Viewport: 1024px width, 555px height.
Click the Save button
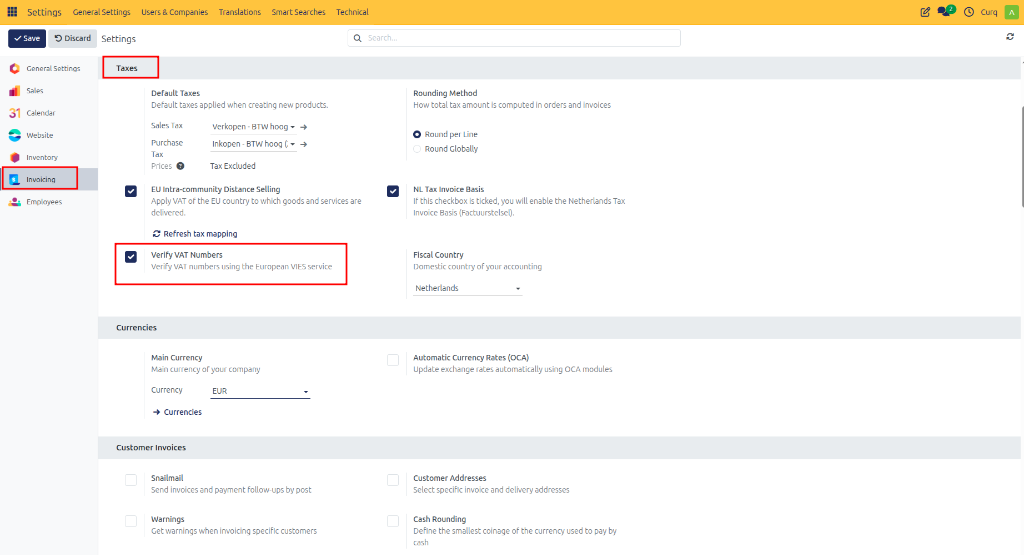coord(27,39)
